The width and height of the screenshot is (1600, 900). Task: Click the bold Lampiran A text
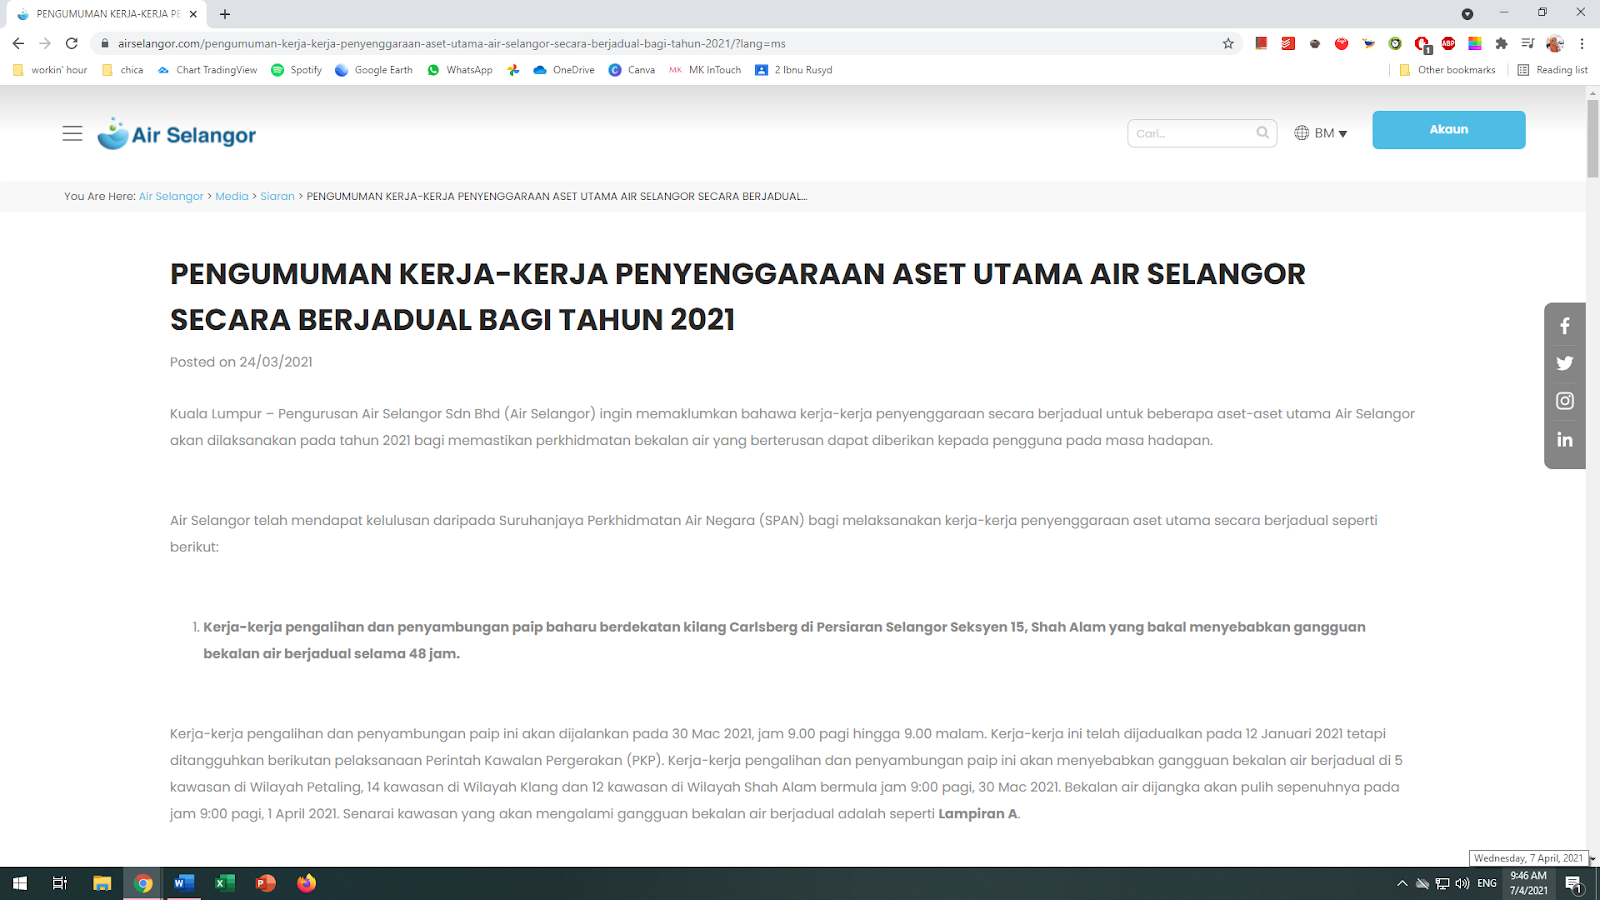[x=977, y=813]
